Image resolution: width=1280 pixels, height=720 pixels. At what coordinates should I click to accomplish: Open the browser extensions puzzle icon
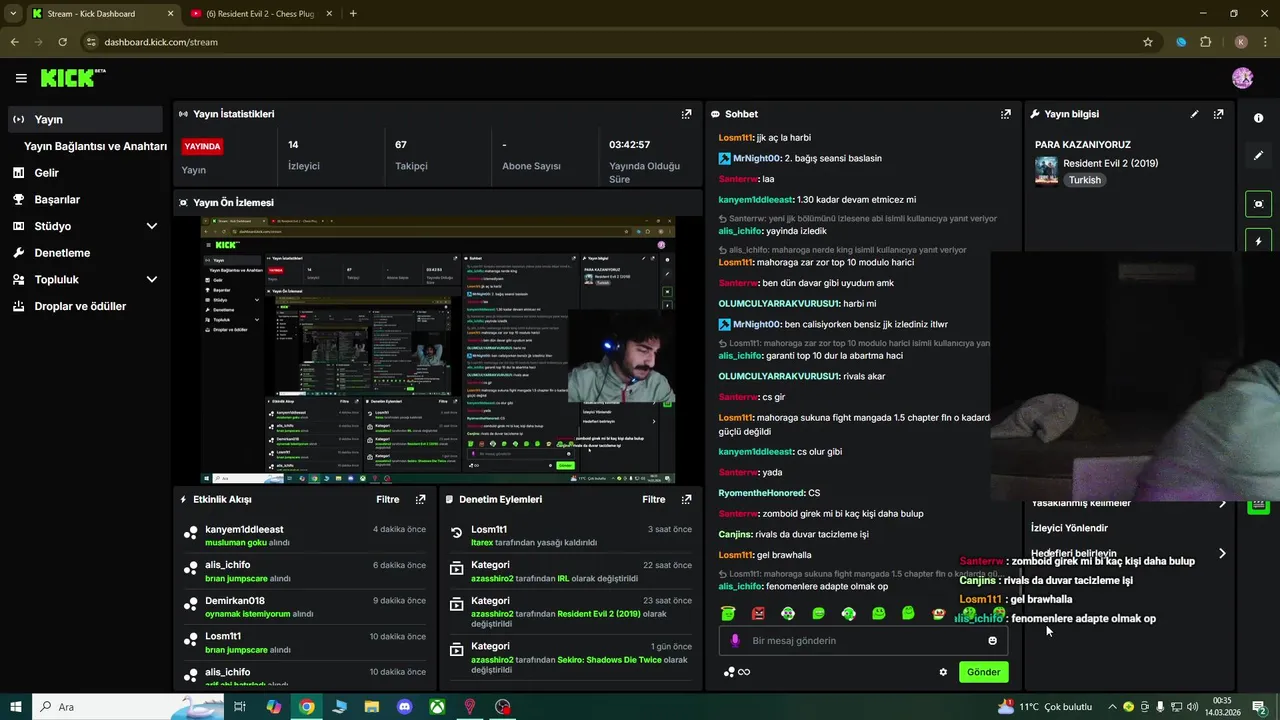coord(1205,42)
